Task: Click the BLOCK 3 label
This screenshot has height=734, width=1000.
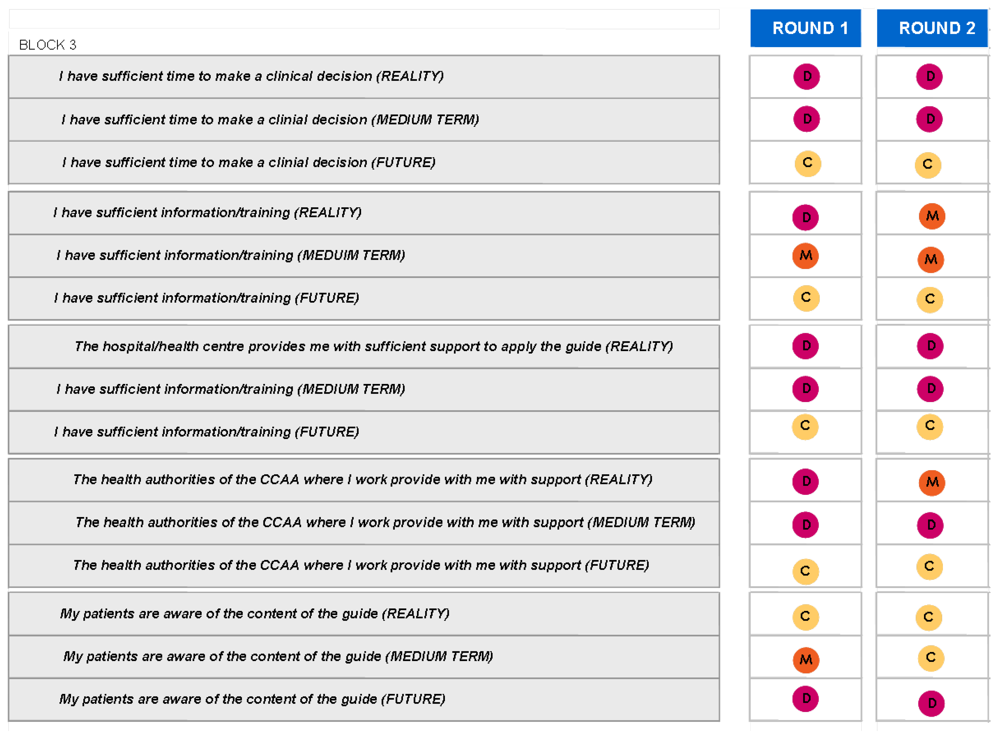Action: click(48, 45)
